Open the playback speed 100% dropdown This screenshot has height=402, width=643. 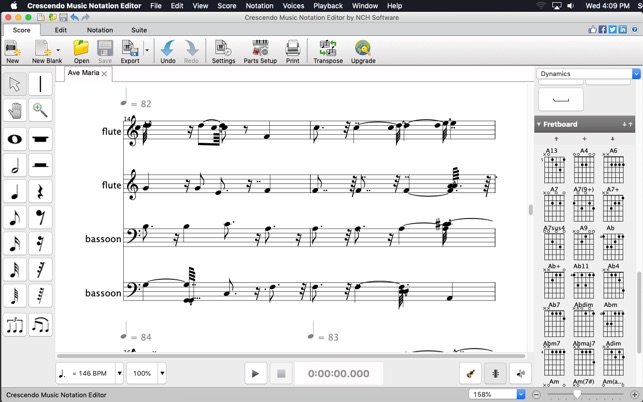coord(162,373)
